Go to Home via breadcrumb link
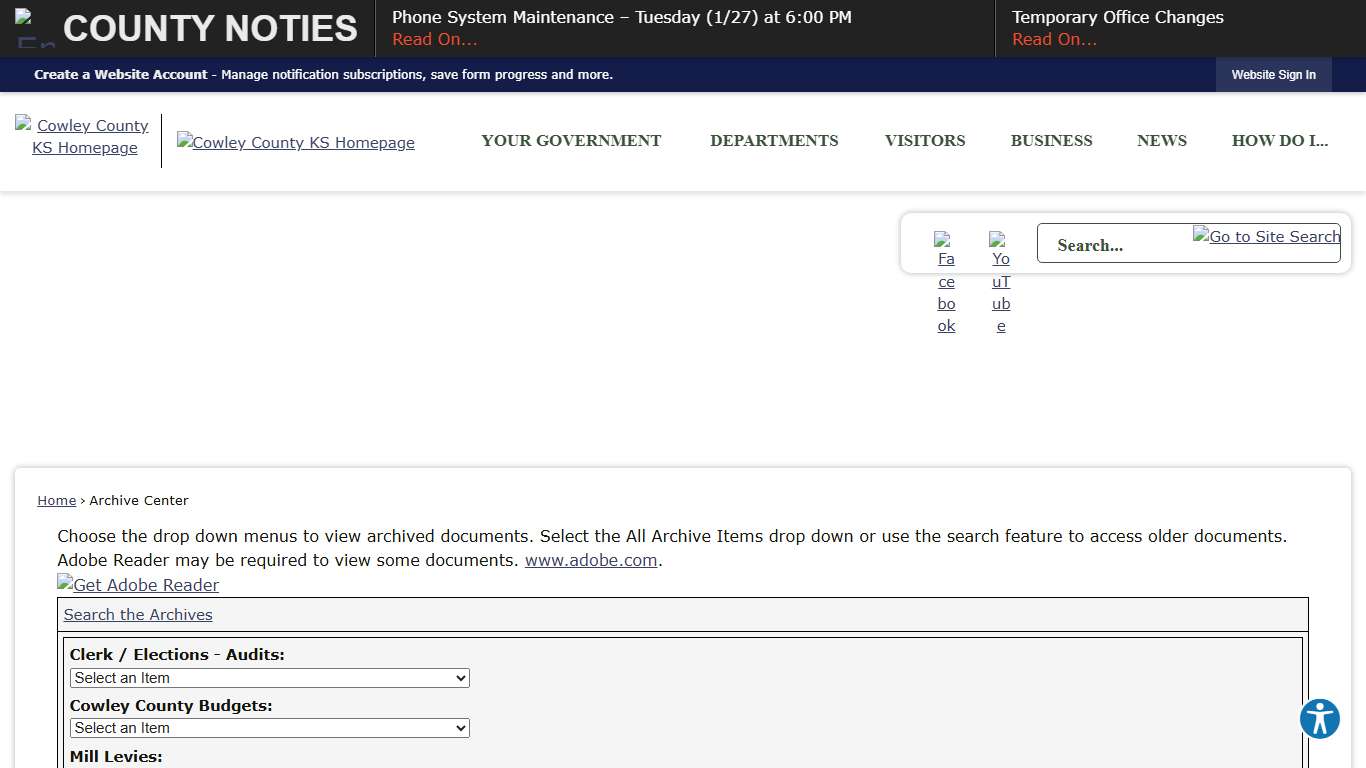Viewport: 1366px width, 768px height. point(57,501)
